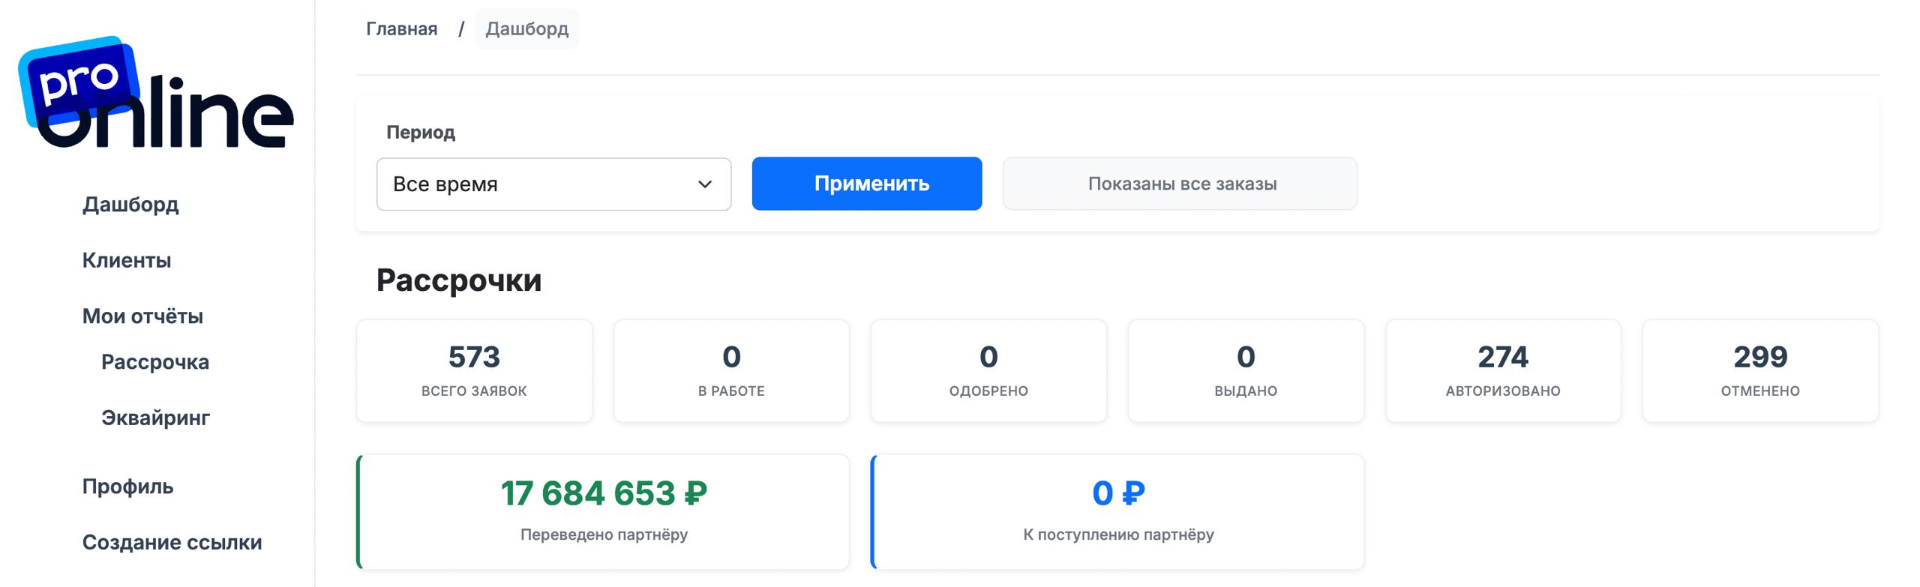Select the В работе card
Screen dimensions: 1920x587
tap(731, 371)
